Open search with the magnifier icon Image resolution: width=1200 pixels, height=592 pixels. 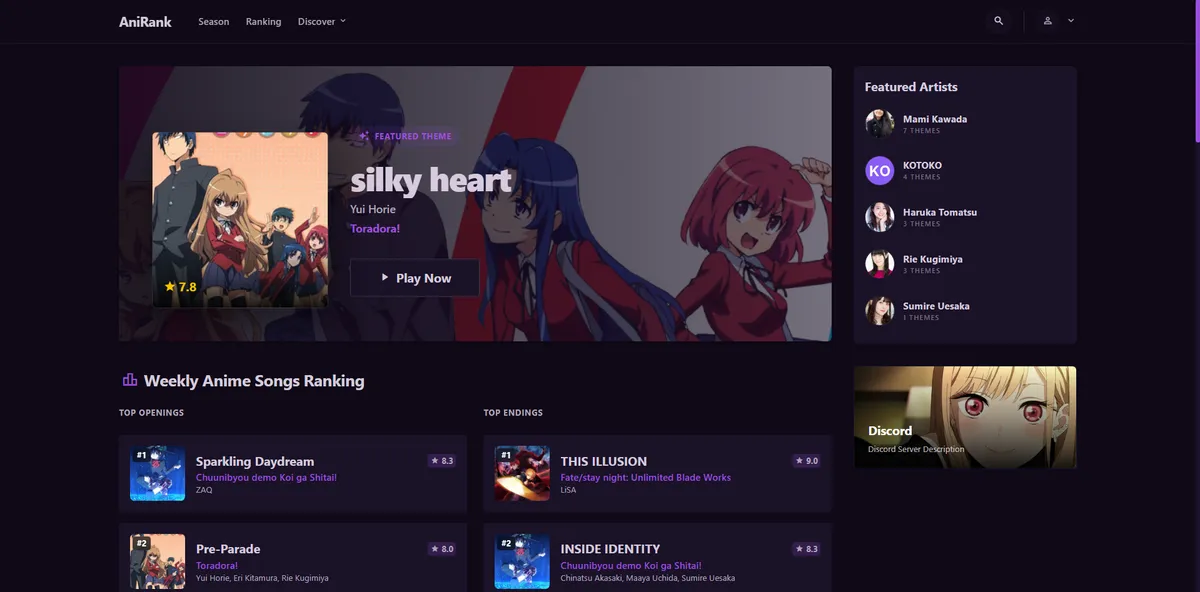[998, 21]
